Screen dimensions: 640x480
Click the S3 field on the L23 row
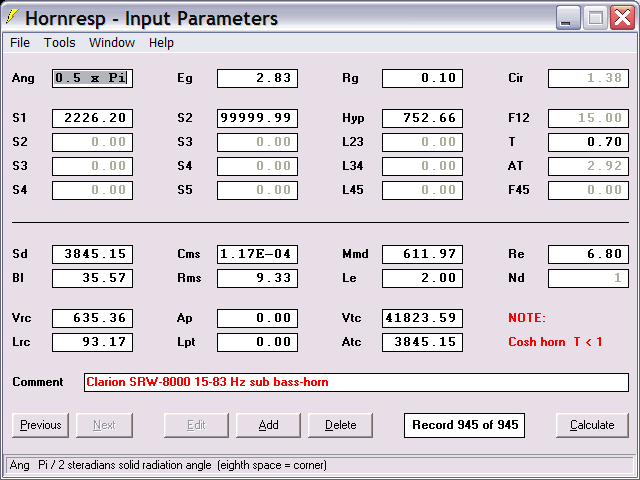pyautogui.click(x=258, y=142)
